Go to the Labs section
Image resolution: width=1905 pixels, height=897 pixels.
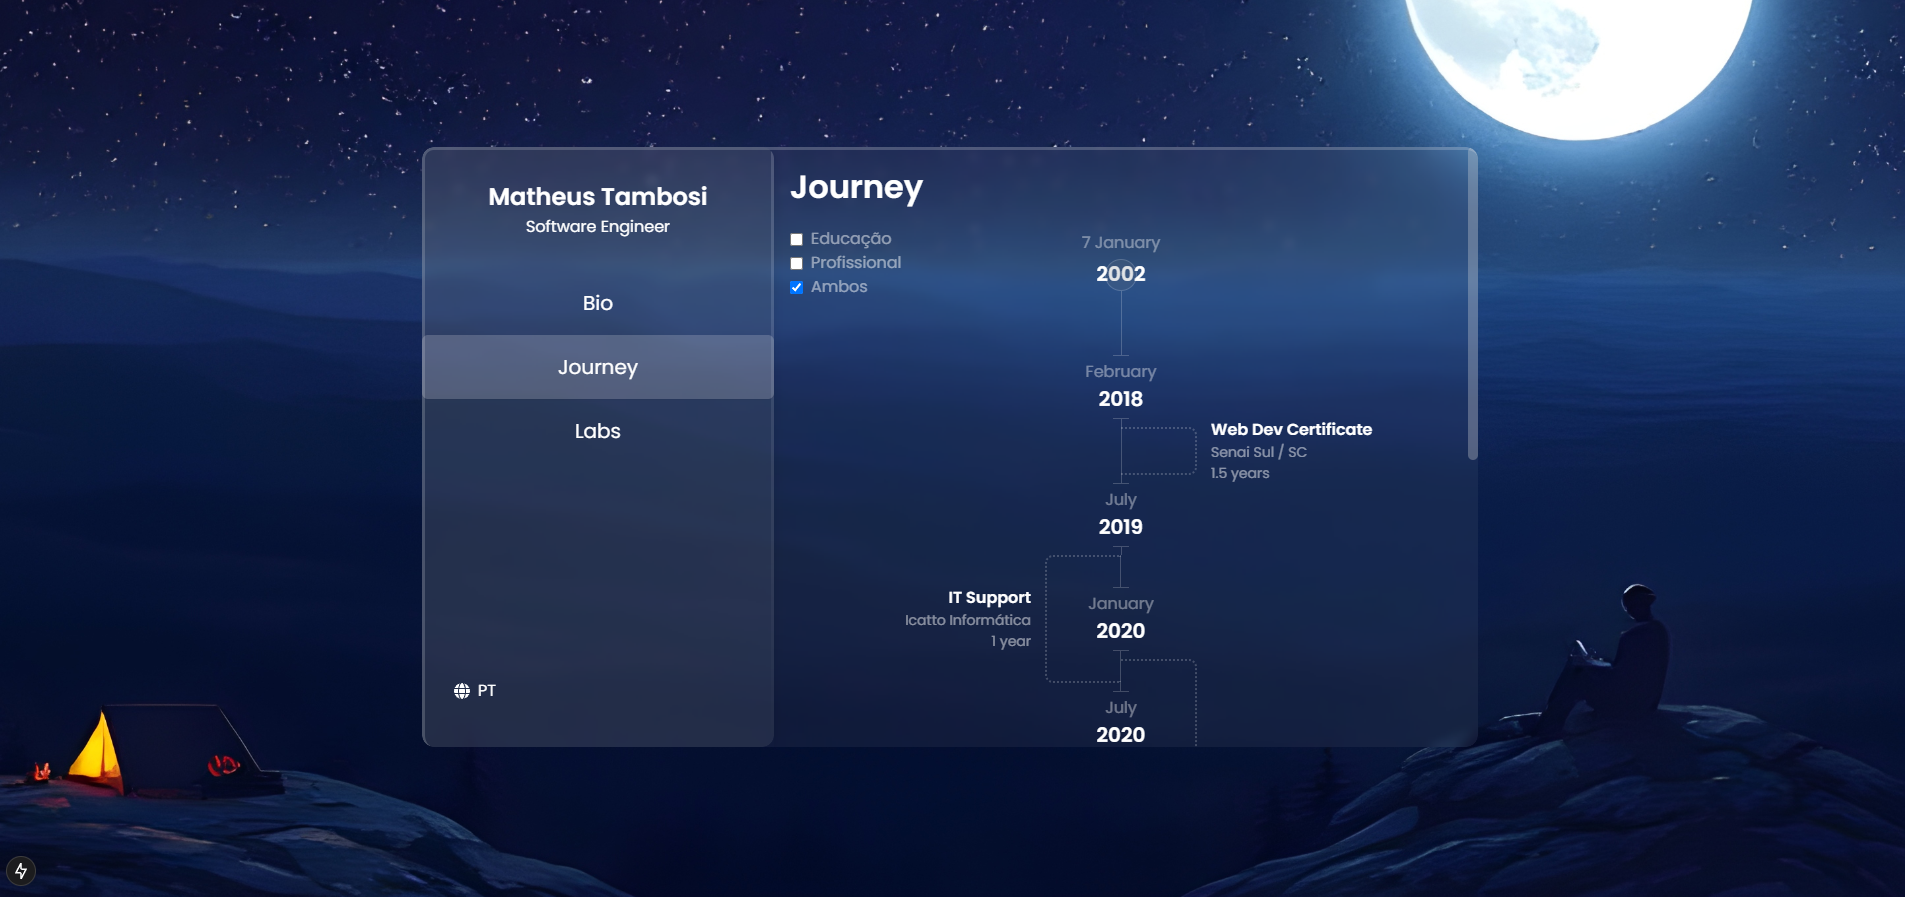[598, 431]
